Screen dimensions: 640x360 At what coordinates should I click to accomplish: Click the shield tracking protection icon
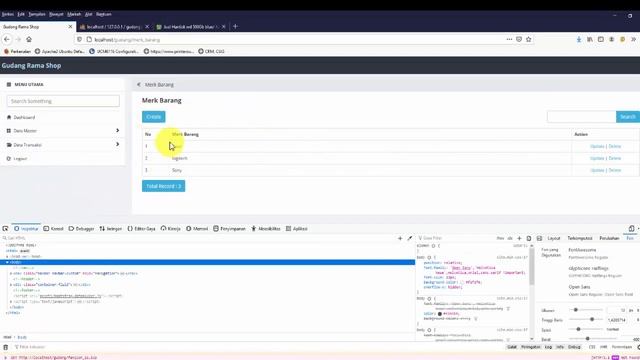point(80,40)
